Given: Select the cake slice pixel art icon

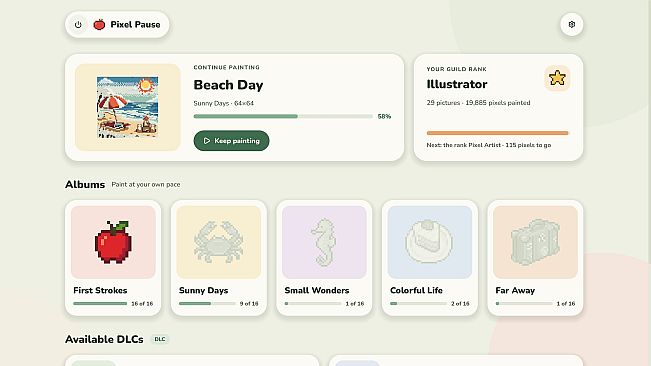Looking at the screenshot, I should [429, 242].
